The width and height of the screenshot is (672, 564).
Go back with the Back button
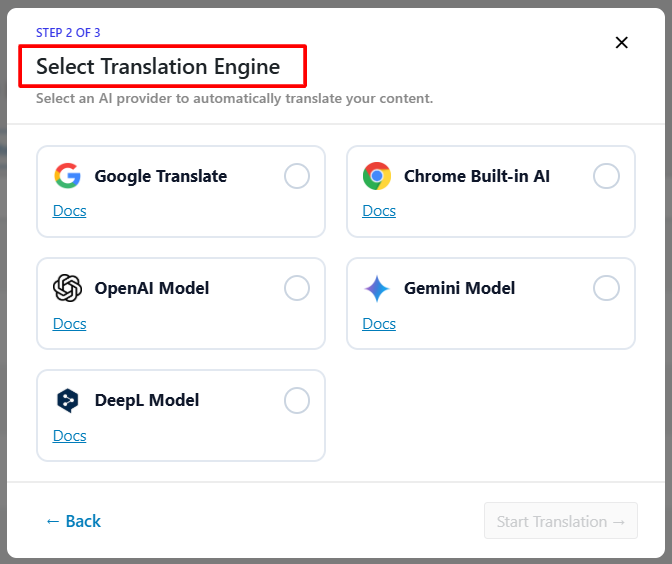[73, 521]
